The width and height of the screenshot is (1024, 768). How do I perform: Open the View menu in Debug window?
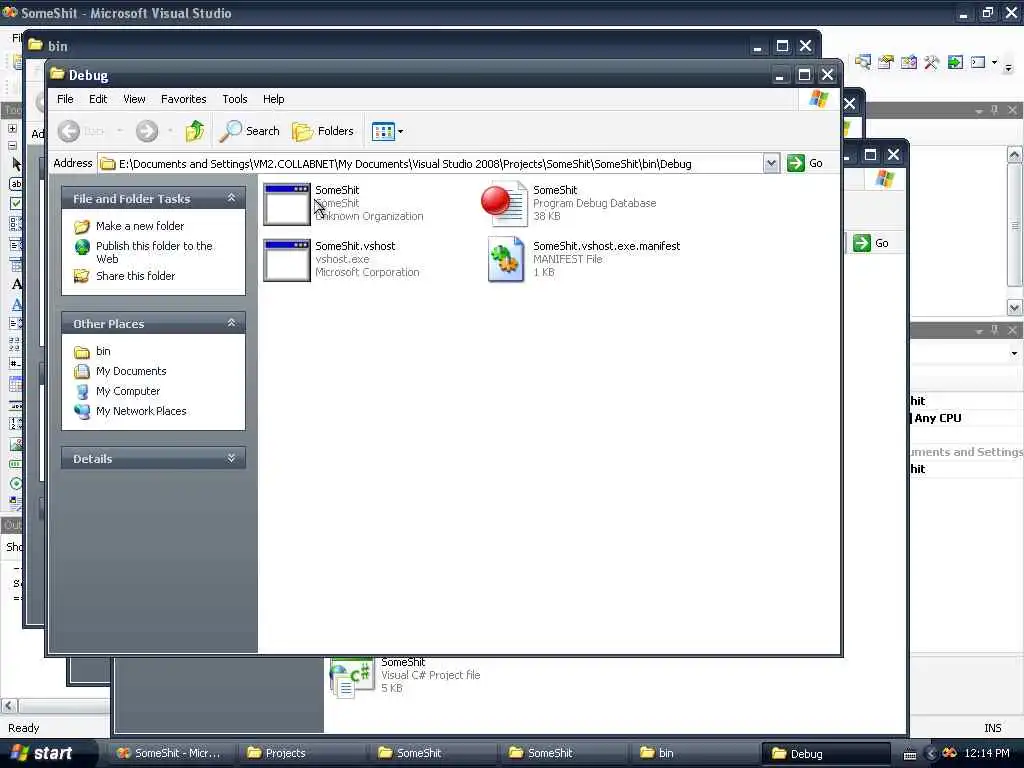135,99
